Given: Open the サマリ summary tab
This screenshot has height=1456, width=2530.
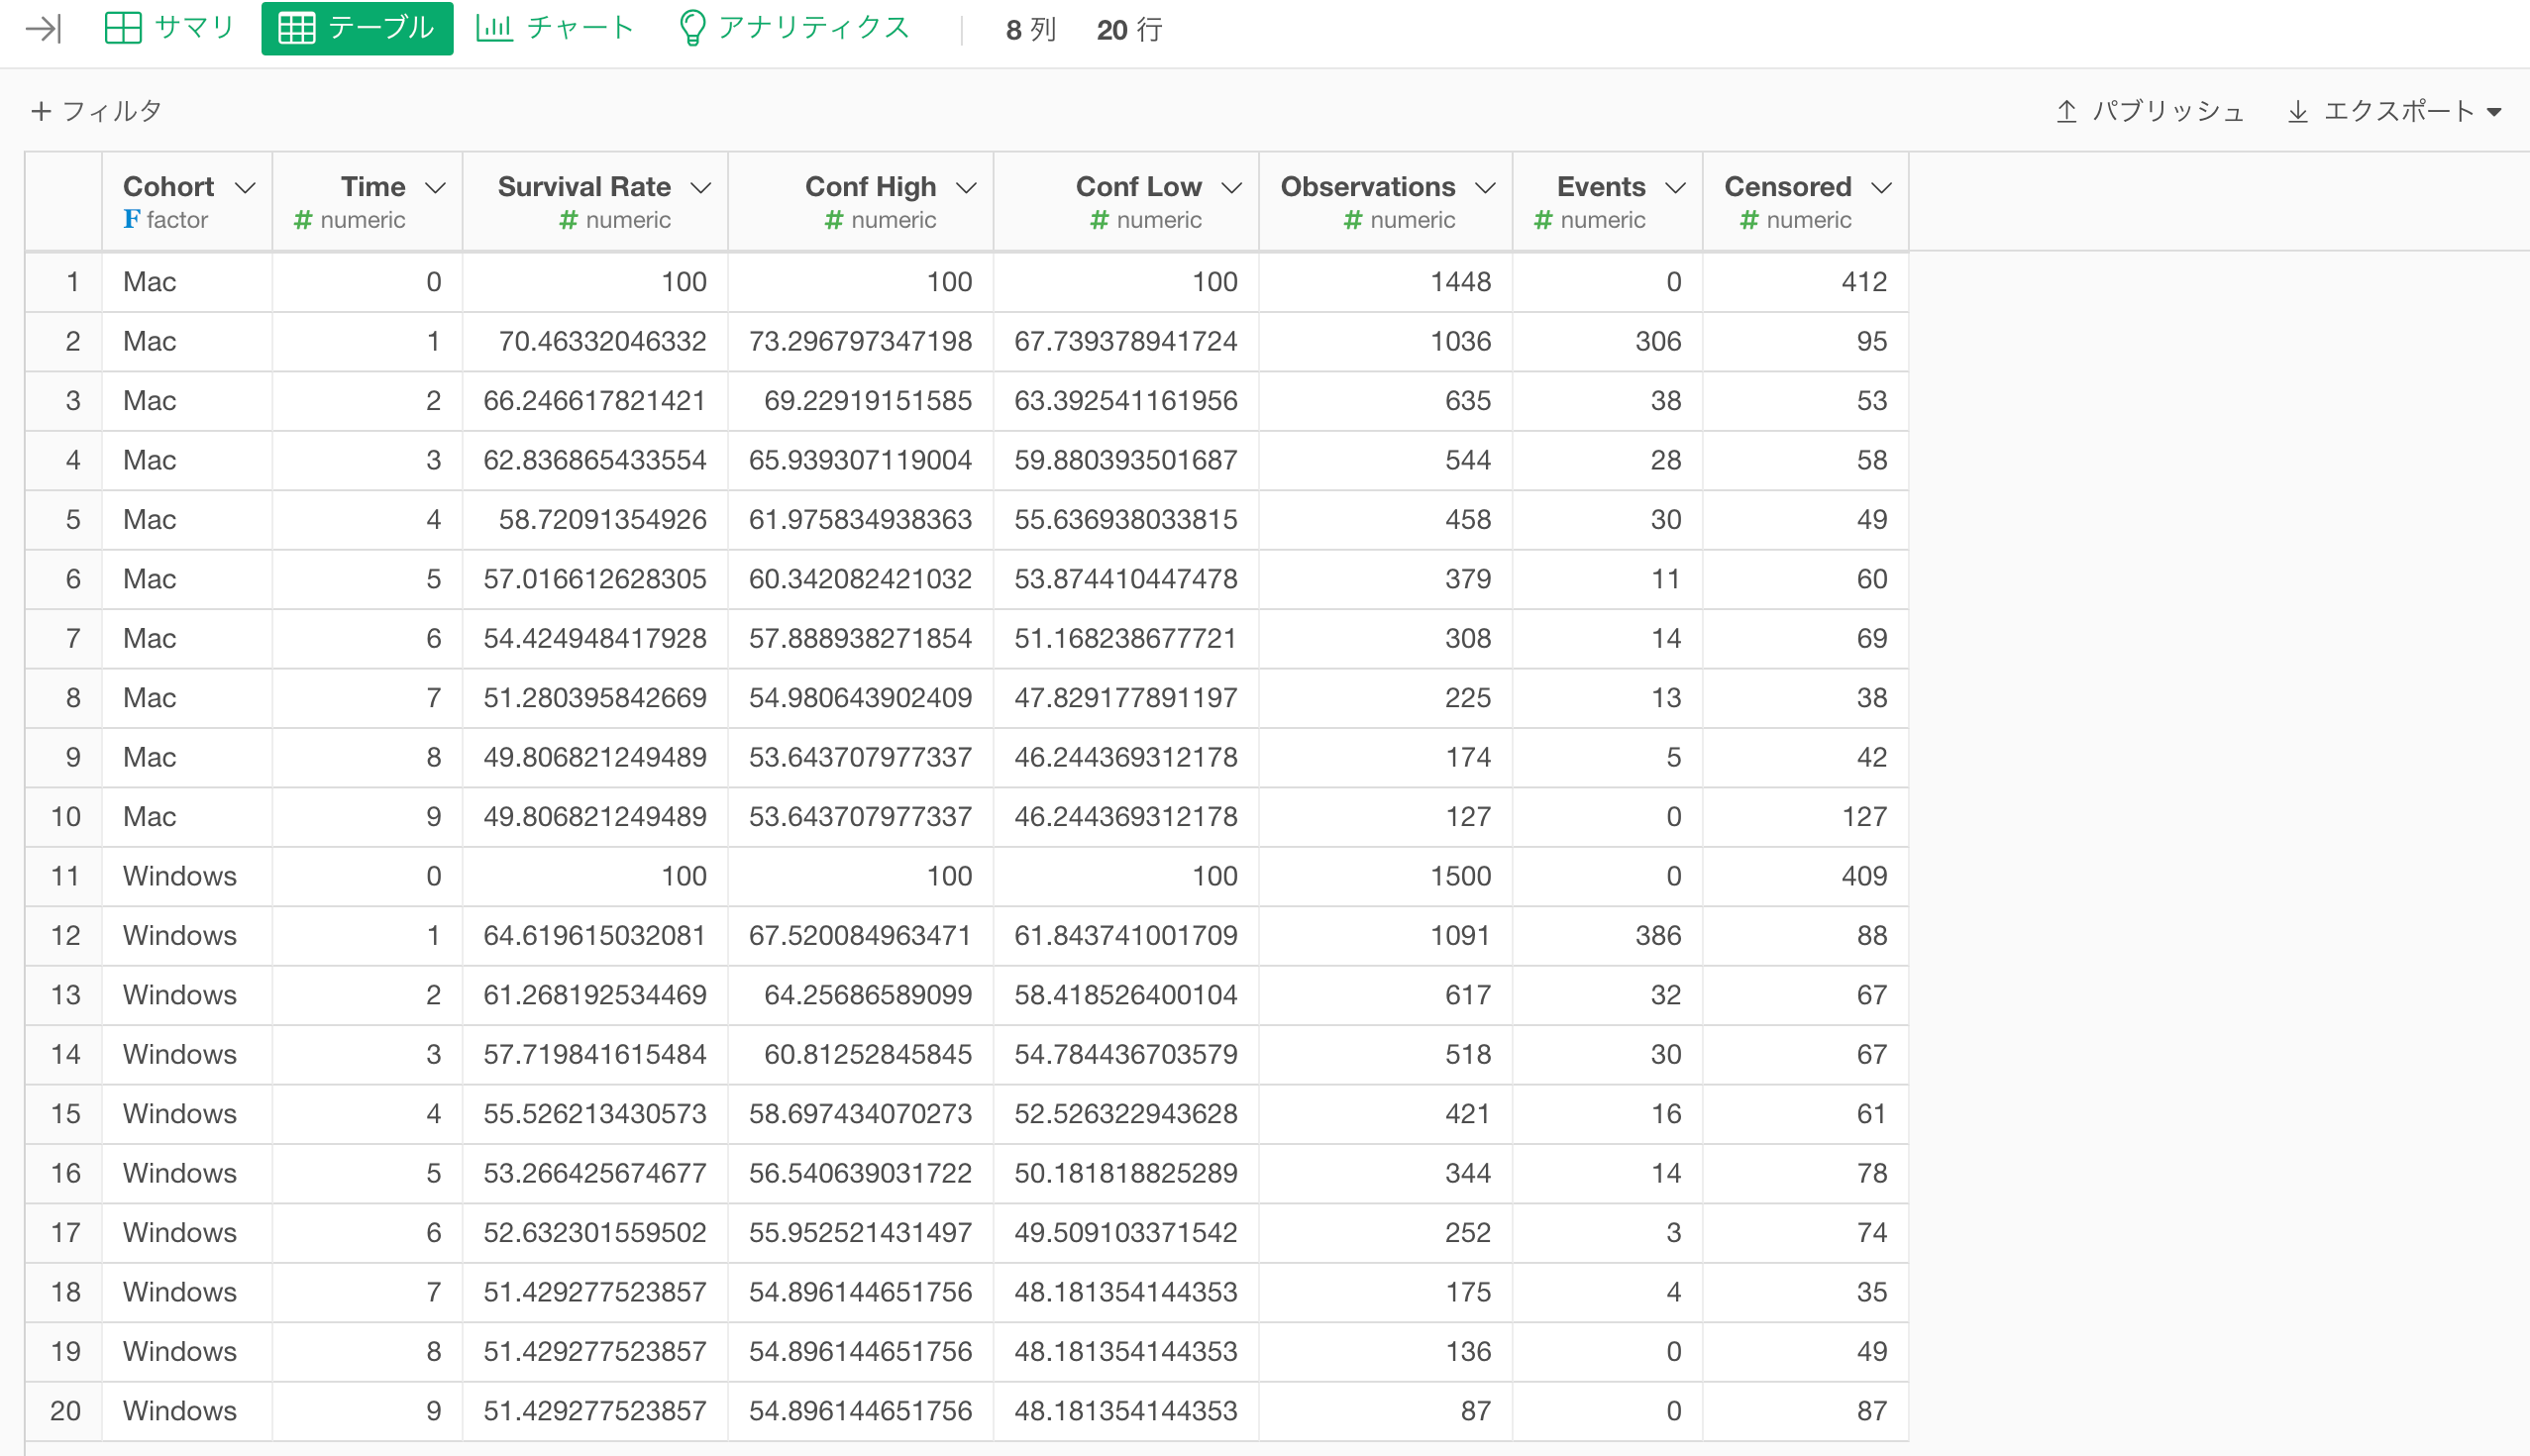Looking at the screenshot, I should point(169,28).
